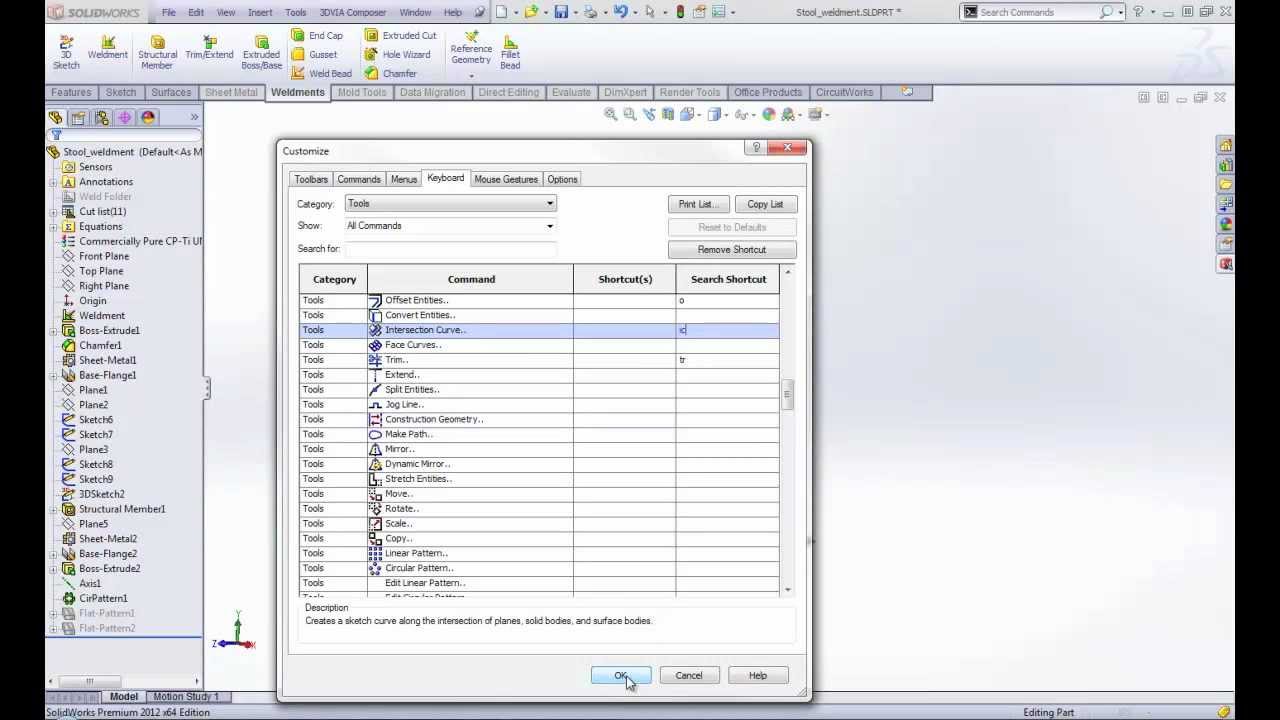The image size is (1280, 720).
Task: Expand the feature manager panel chevron
Action: click(194, 117)
